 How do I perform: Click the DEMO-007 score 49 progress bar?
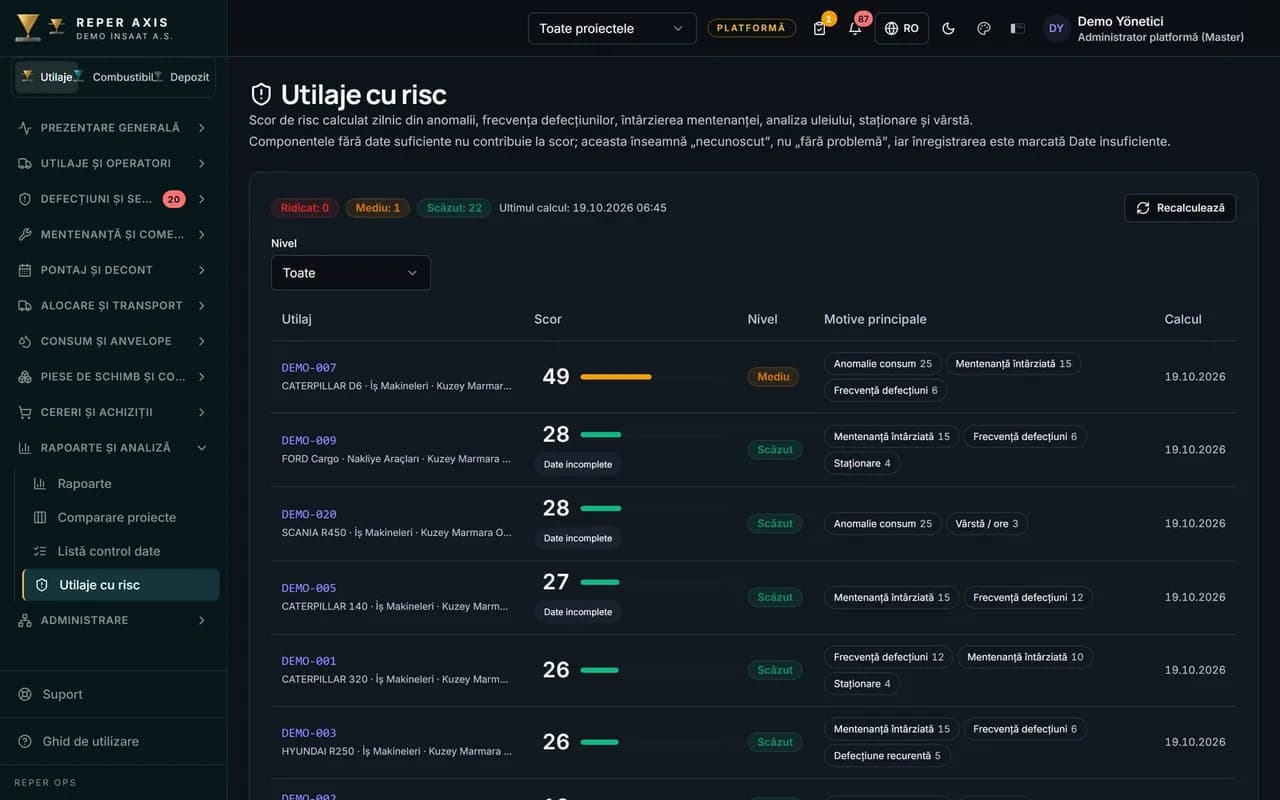click(653, 377)
